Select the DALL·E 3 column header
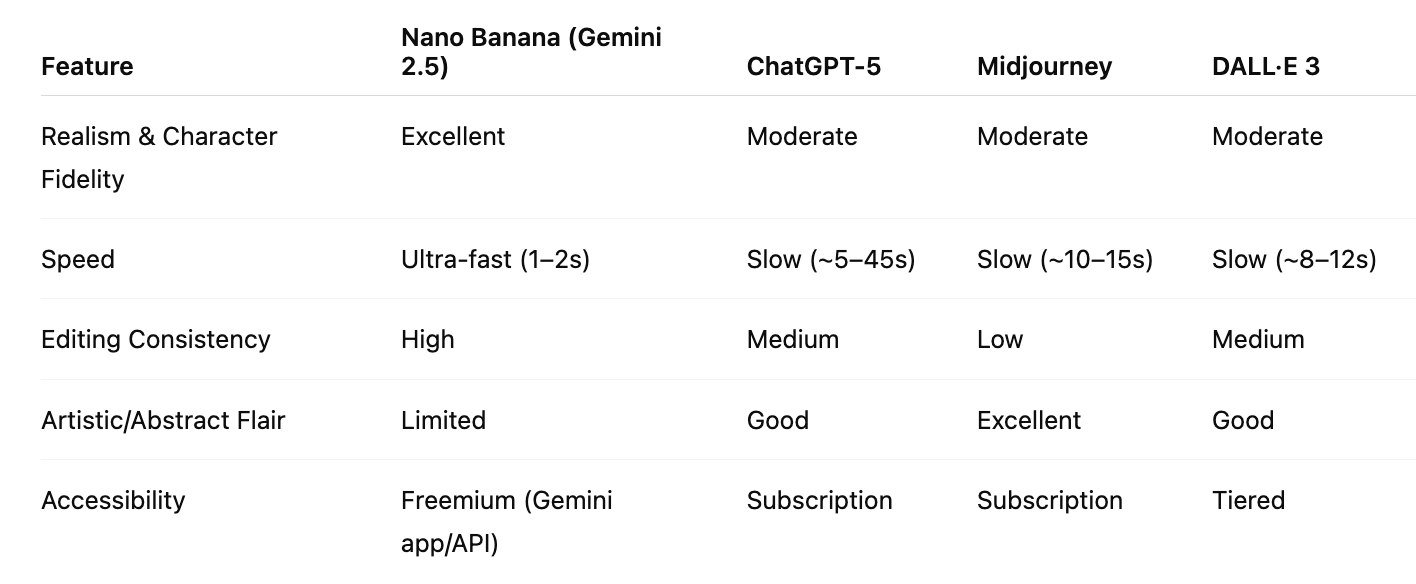The width and height of the screenshot is (1416, 584). 1265,67
